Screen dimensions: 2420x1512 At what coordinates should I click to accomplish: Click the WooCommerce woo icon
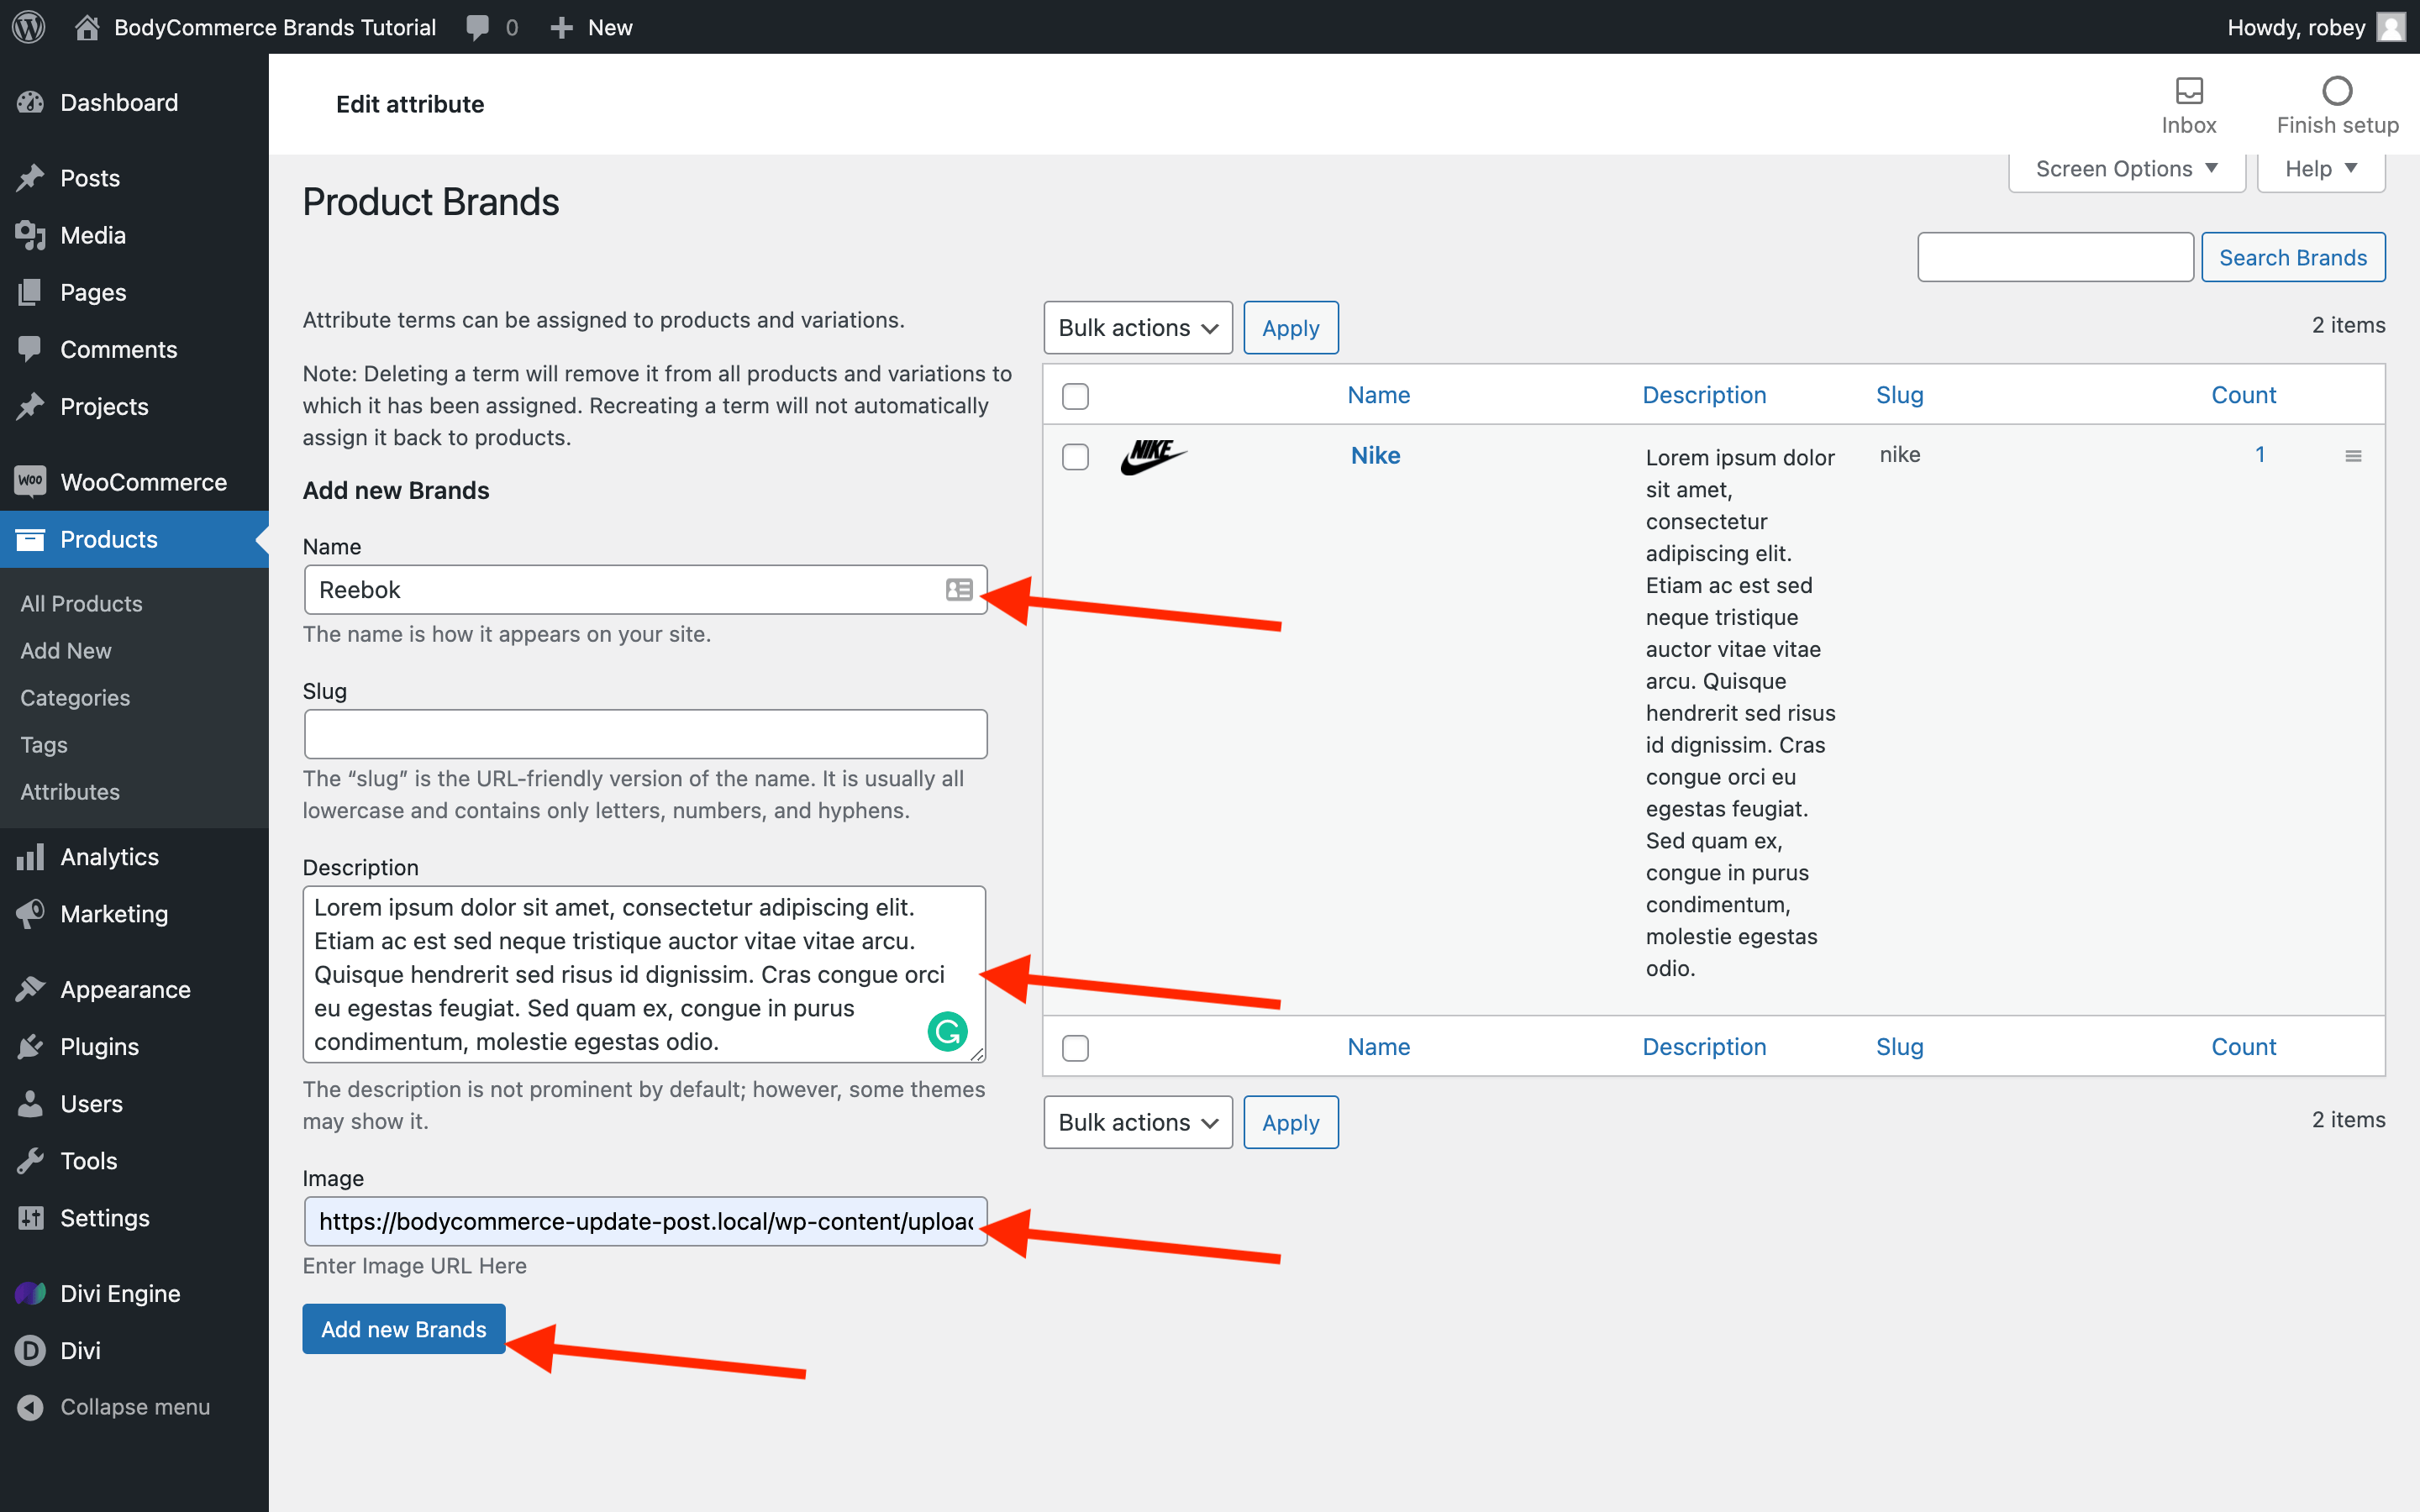pos(31,481)
